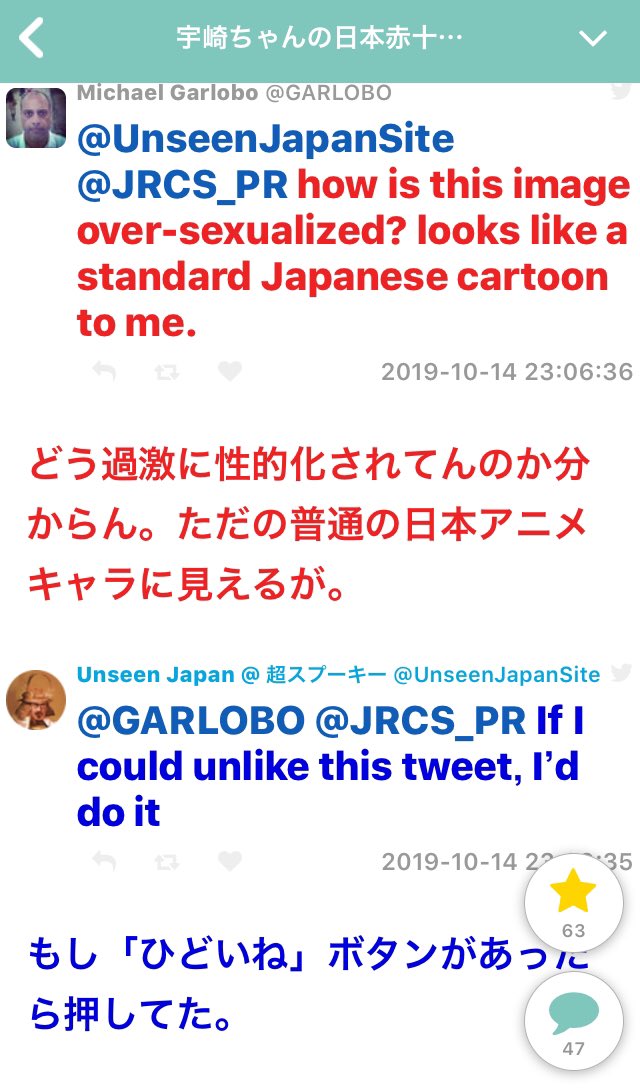
Task: Tap the back arrow in the header
Action: tap(31, 38)
